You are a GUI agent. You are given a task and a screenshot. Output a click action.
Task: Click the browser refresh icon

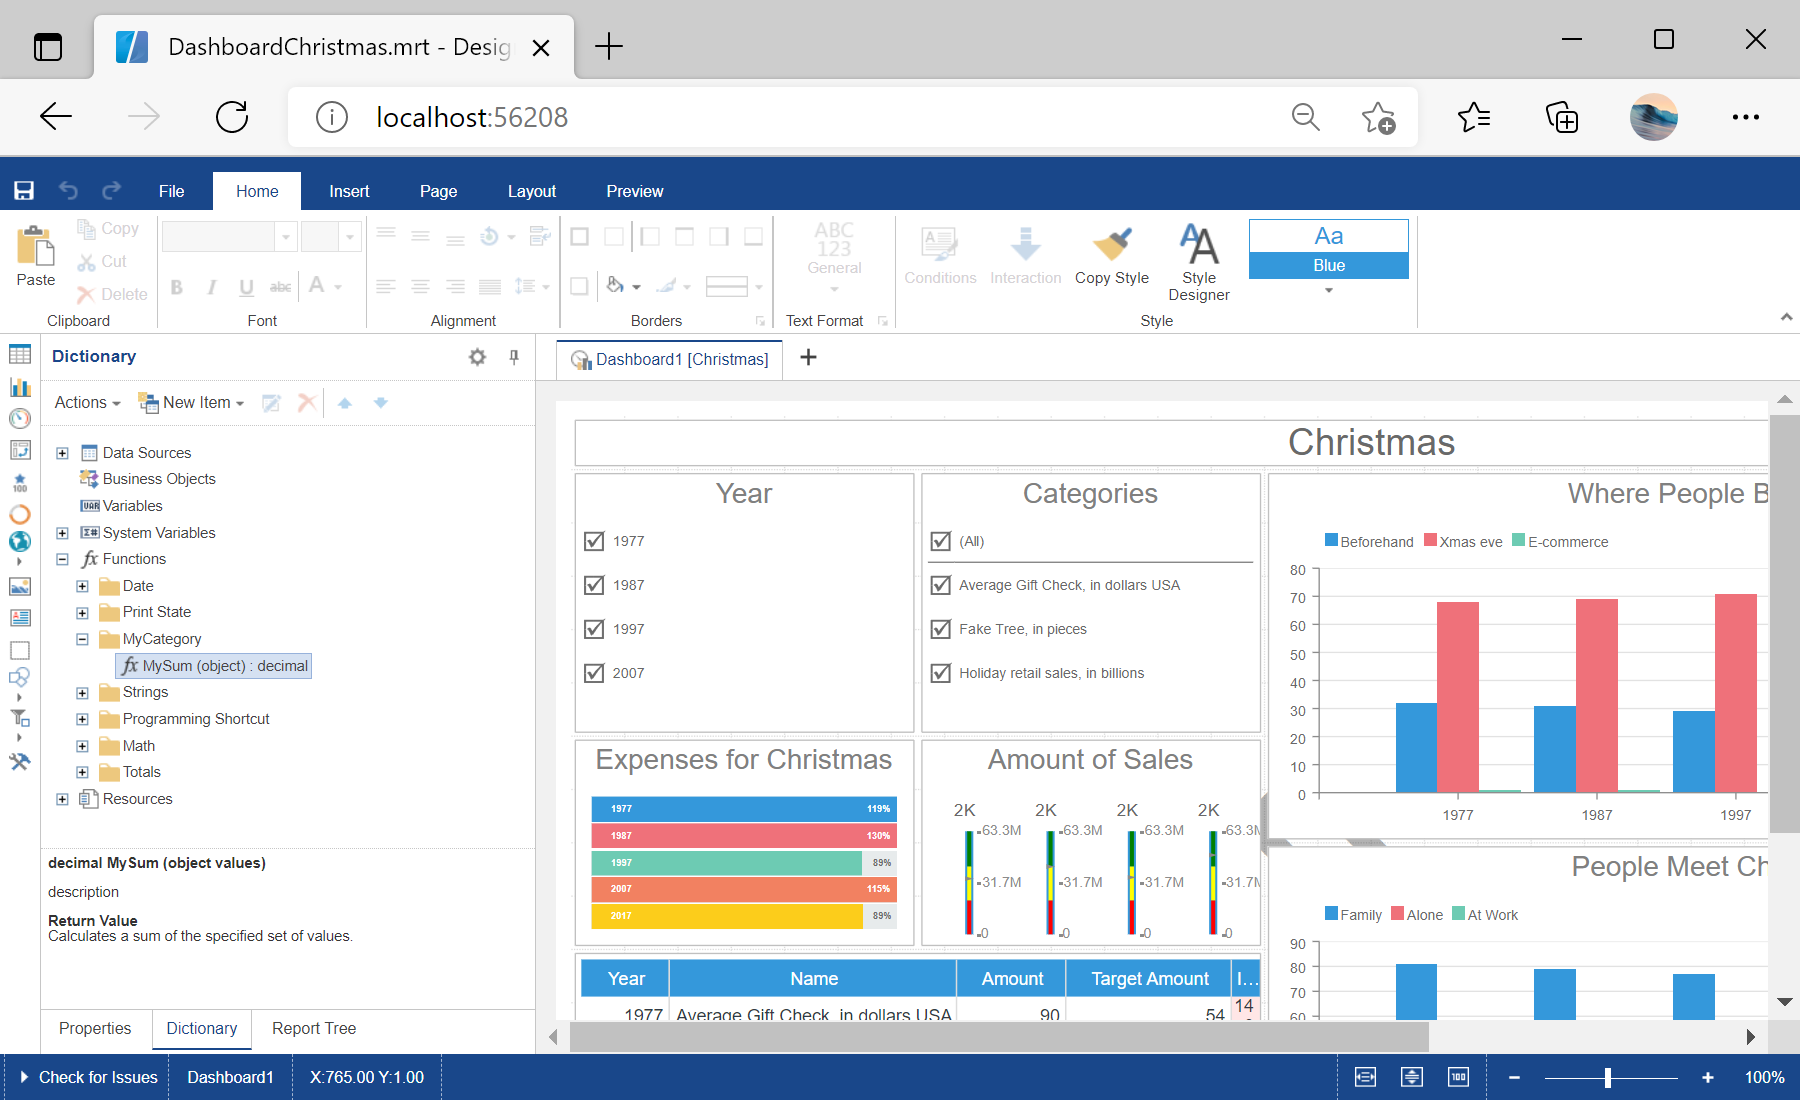[232, 117]
